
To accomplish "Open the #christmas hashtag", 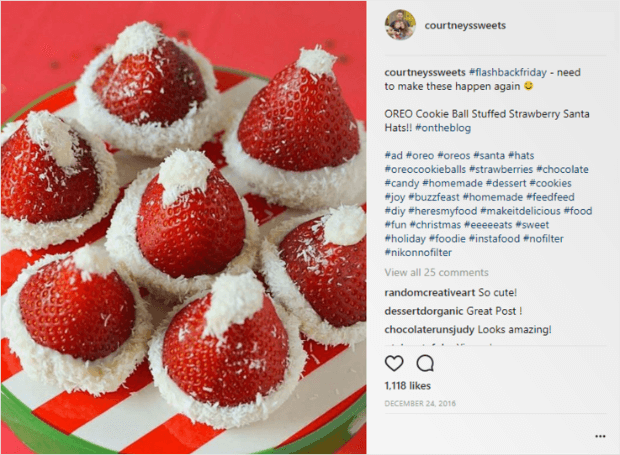I will click(435, 225).
